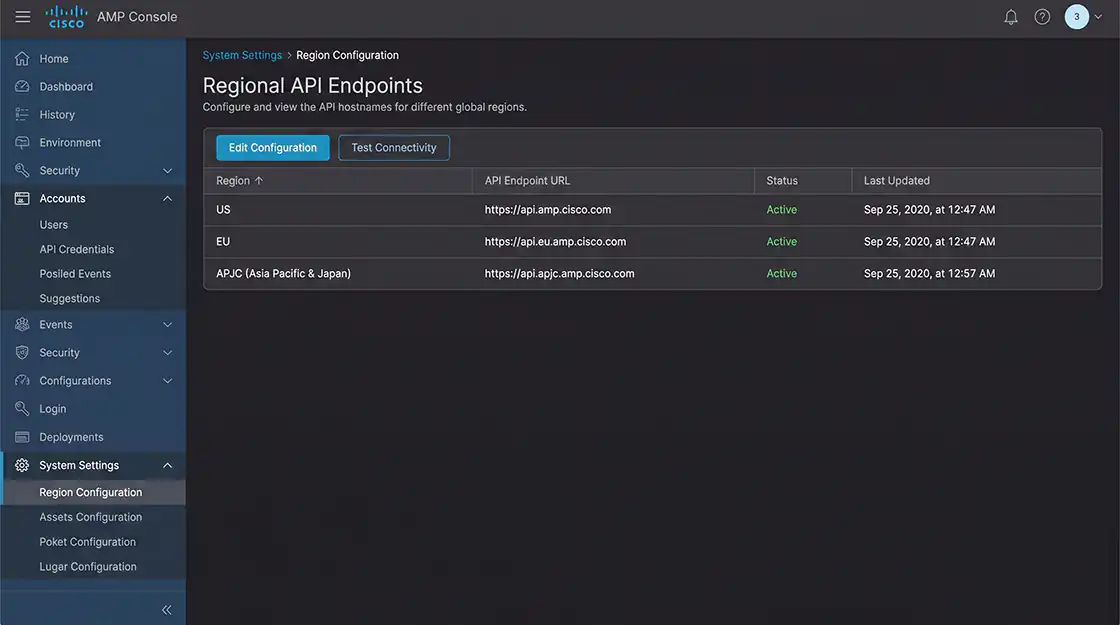
Task: Expand the Events section chevron
Action: point(167,324)
